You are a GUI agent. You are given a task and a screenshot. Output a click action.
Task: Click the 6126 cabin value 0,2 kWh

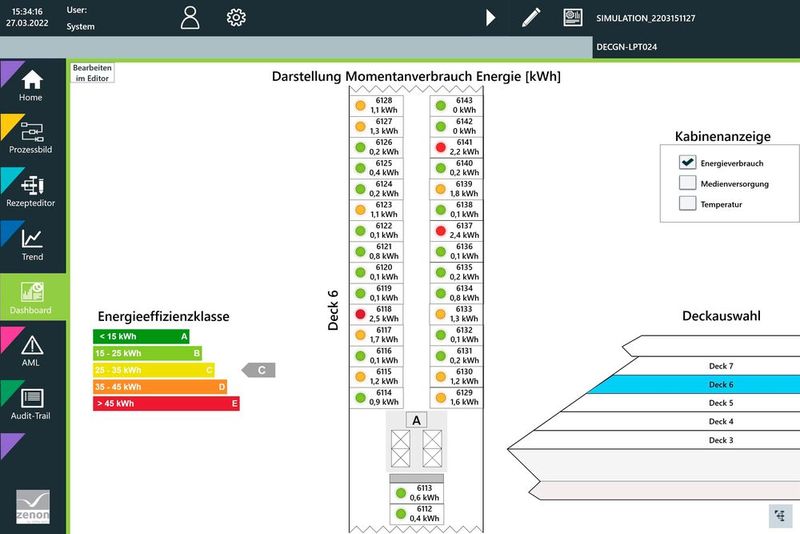[384, 152]
